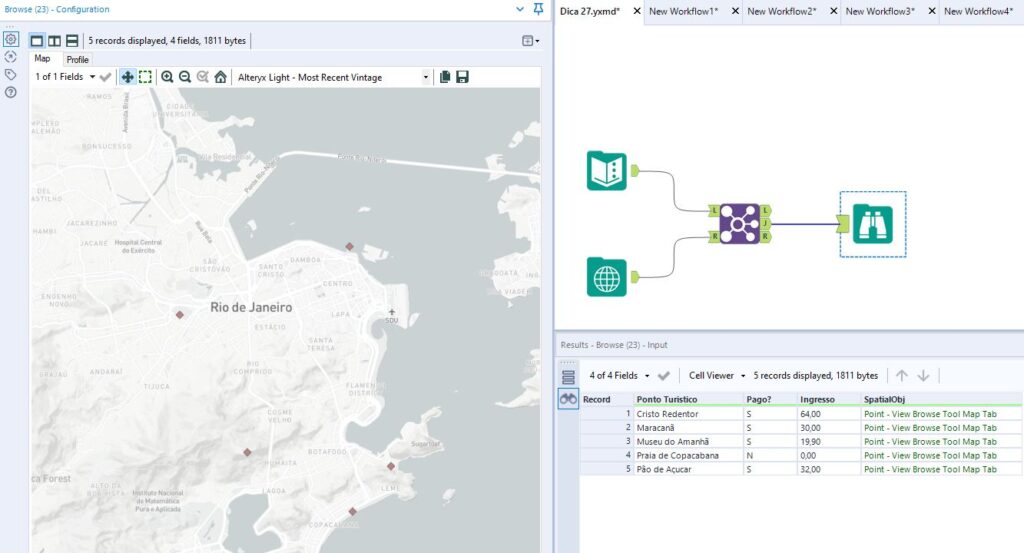The image size is (1024, 553).
Task: Save the map image
Action: 462,77
